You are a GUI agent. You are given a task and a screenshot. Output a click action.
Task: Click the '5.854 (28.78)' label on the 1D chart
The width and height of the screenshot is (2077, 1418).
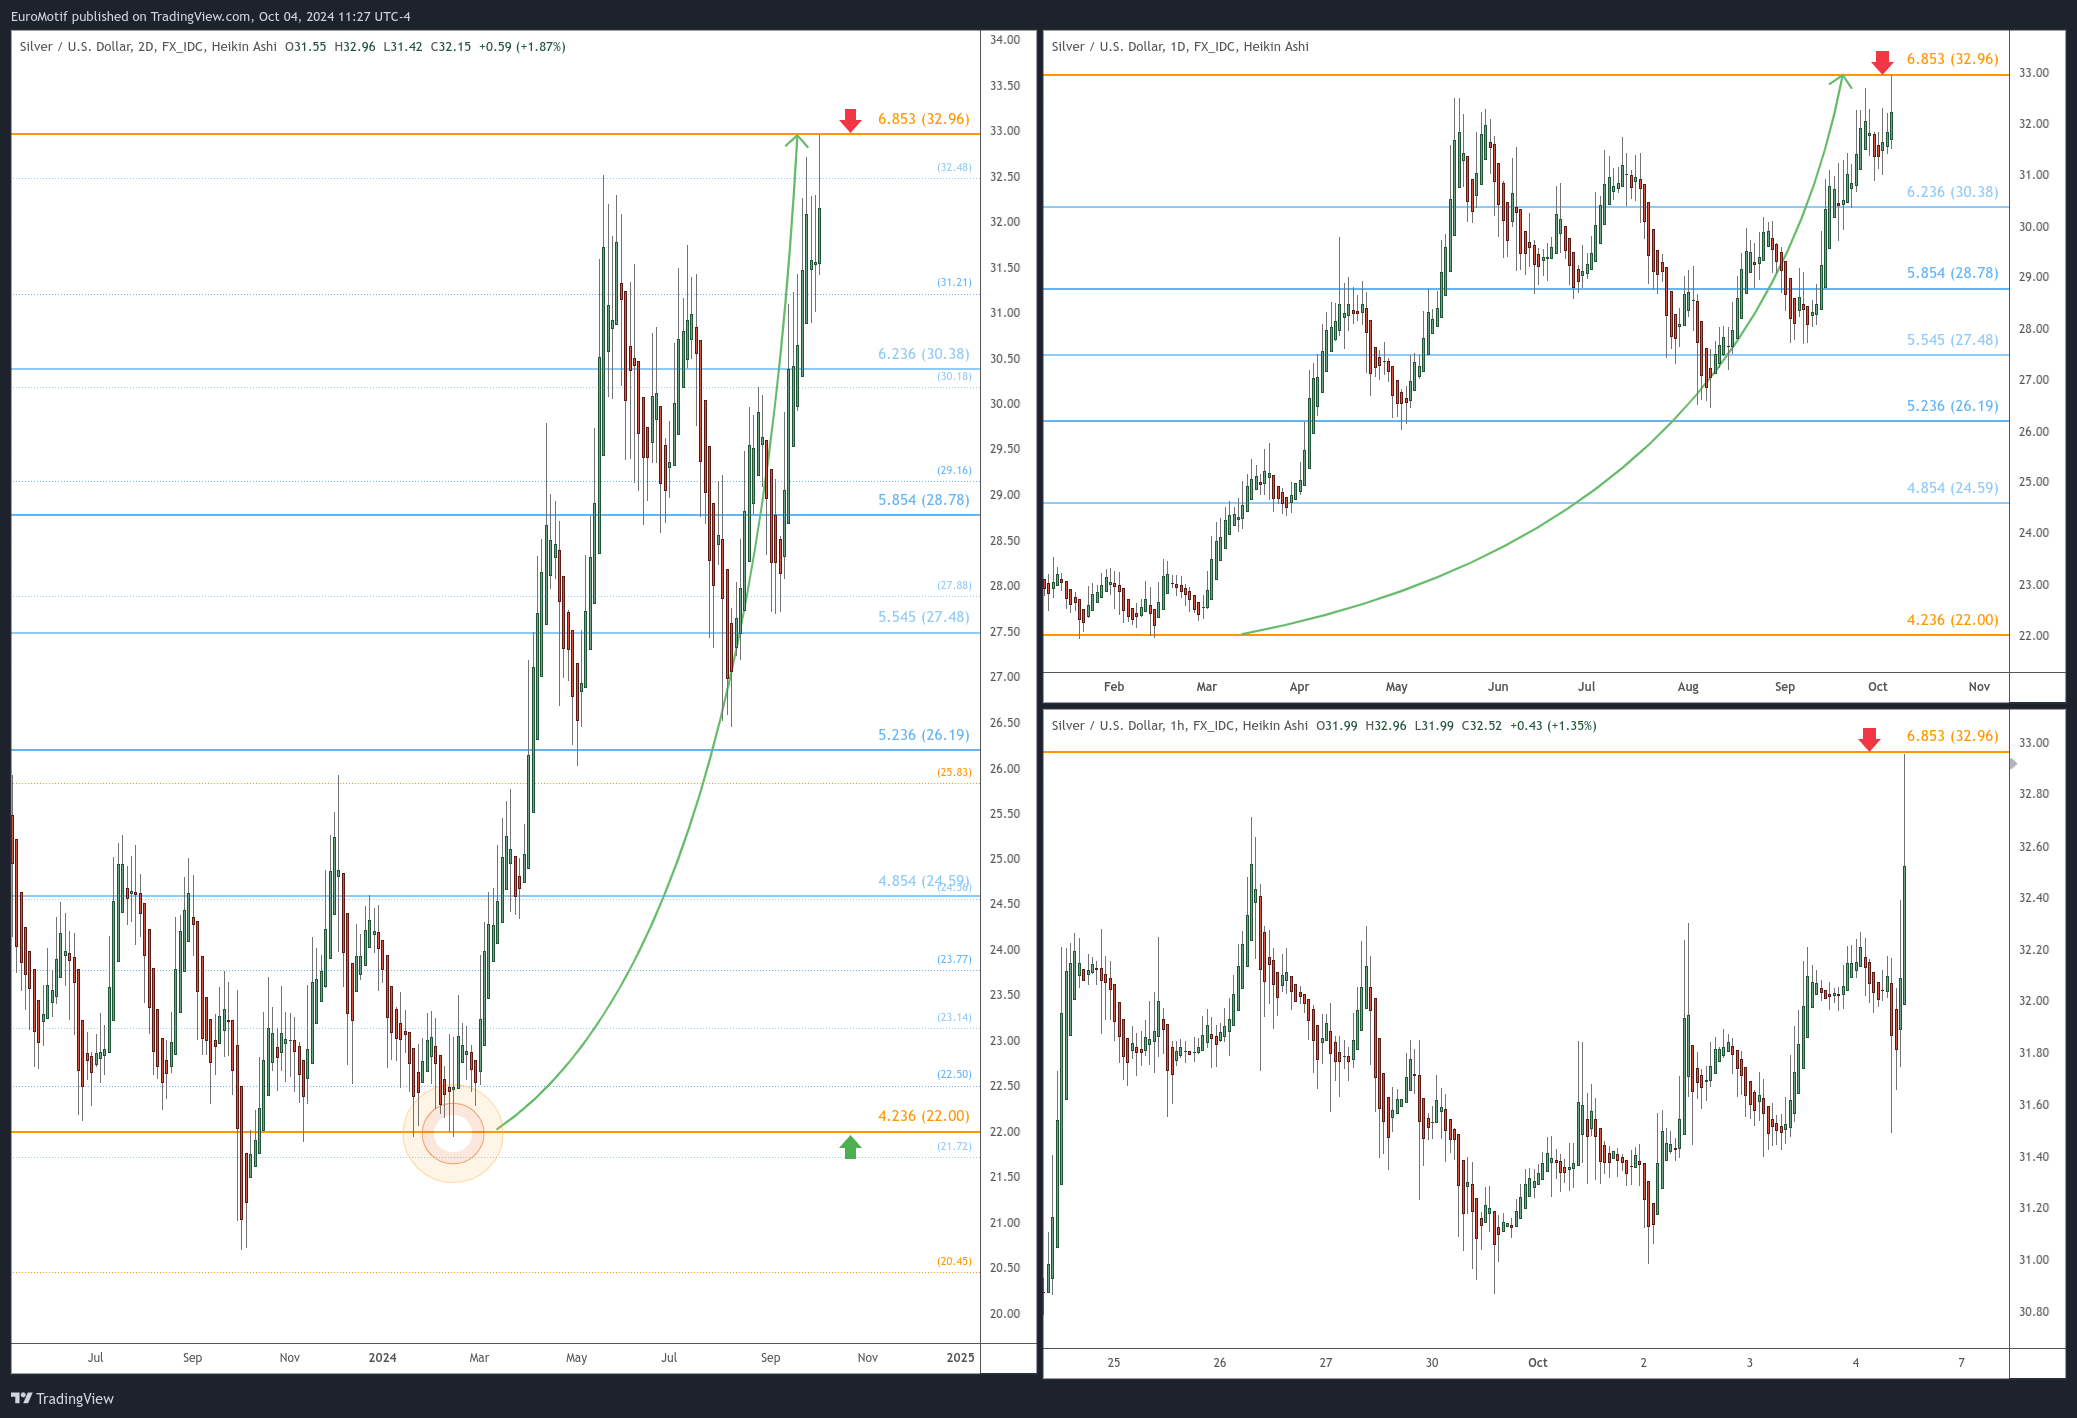tap(1952, 273)
